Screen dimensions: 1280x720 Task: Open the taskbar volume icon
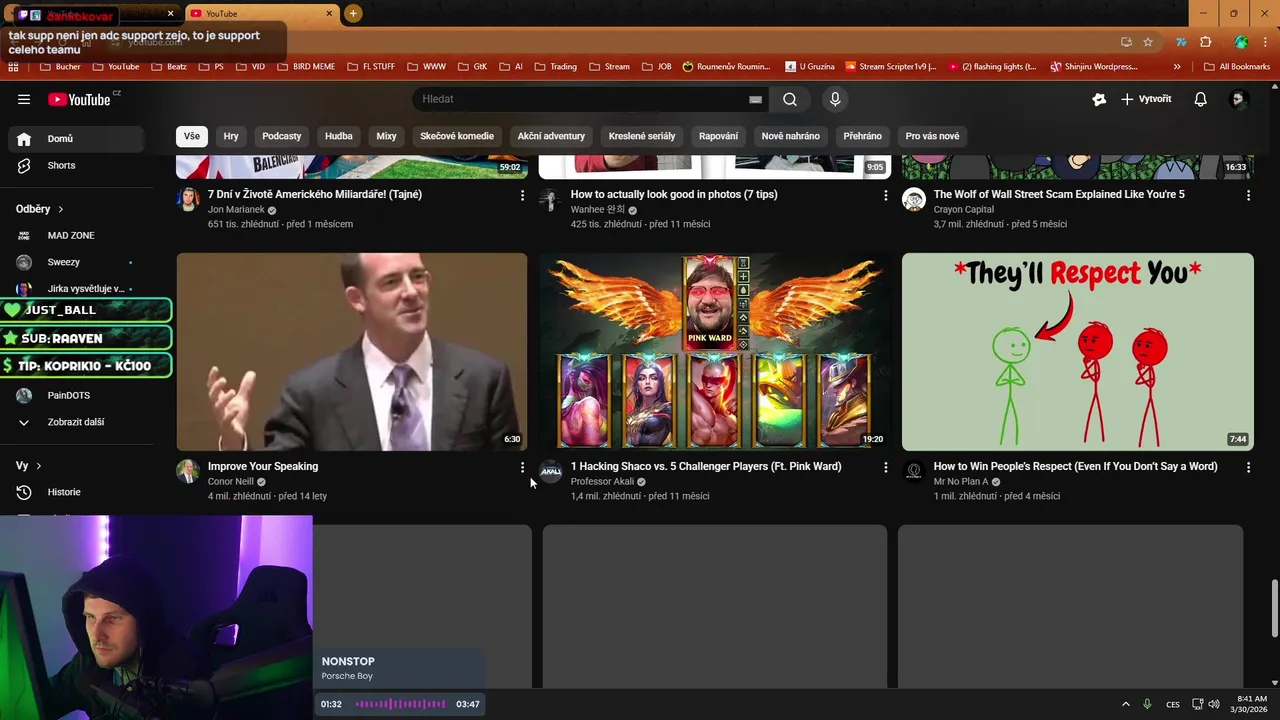point(1213,704)
